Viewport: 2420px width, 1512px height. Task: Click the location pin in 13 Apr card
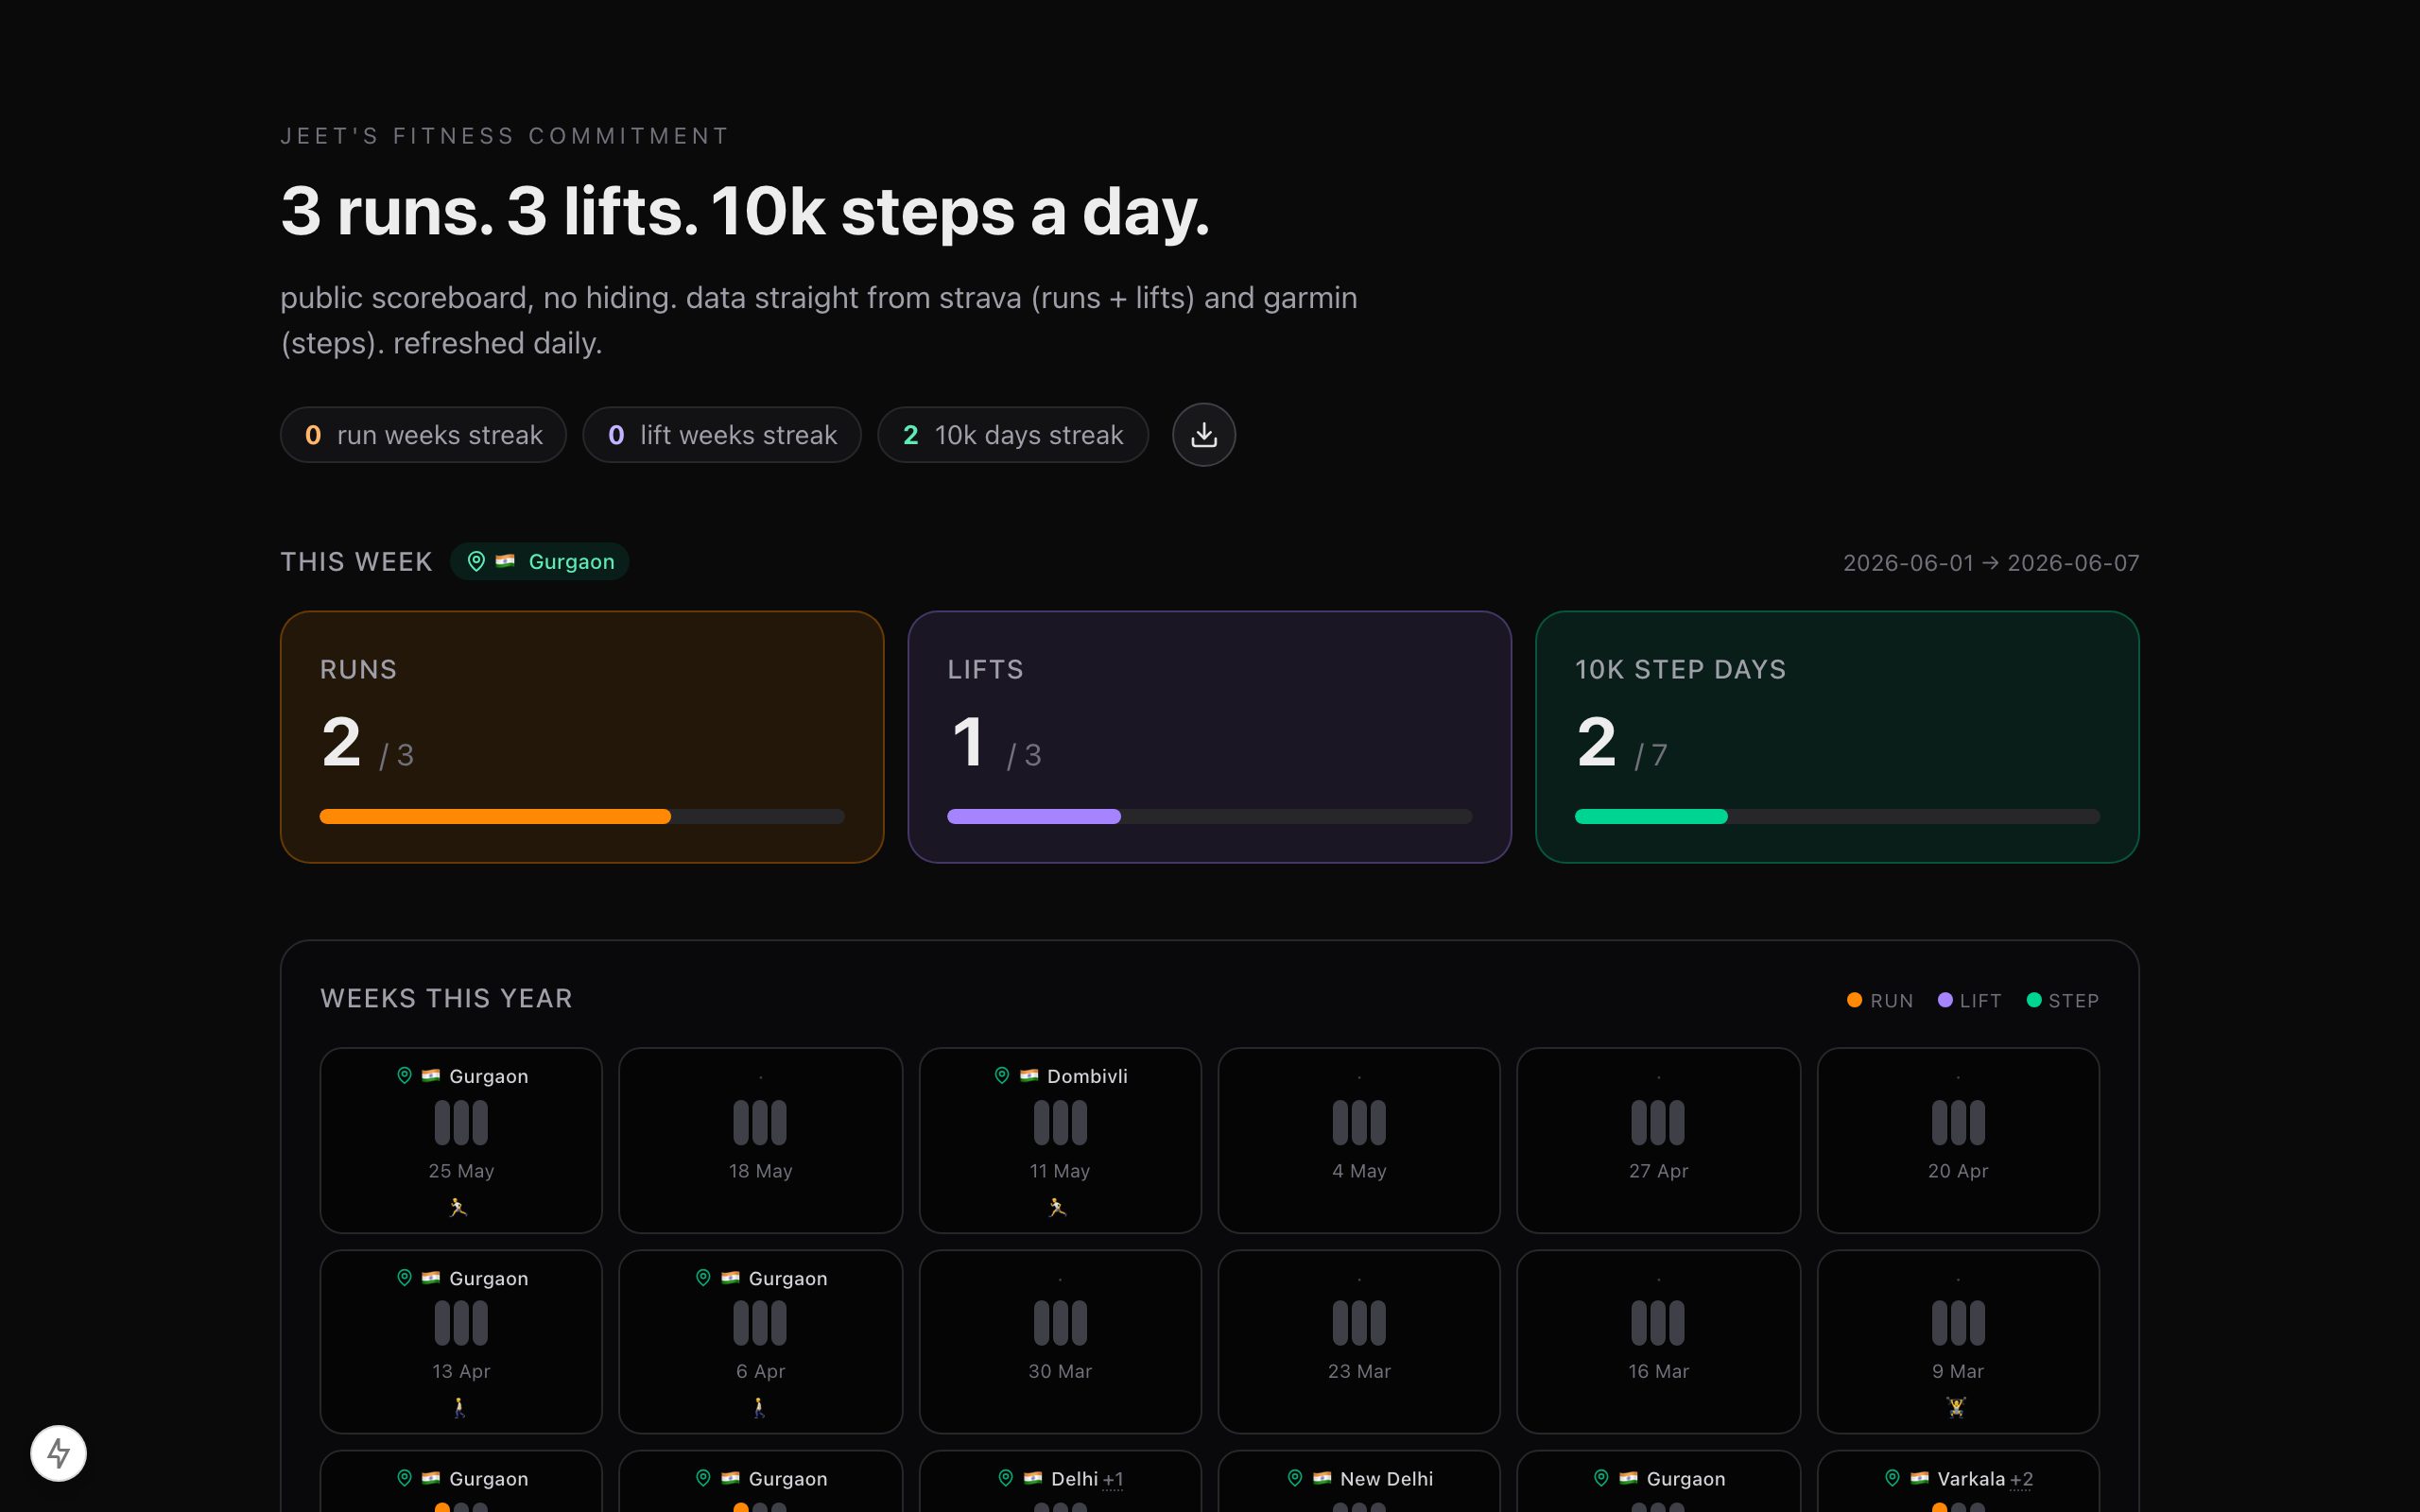[404, 1278]
